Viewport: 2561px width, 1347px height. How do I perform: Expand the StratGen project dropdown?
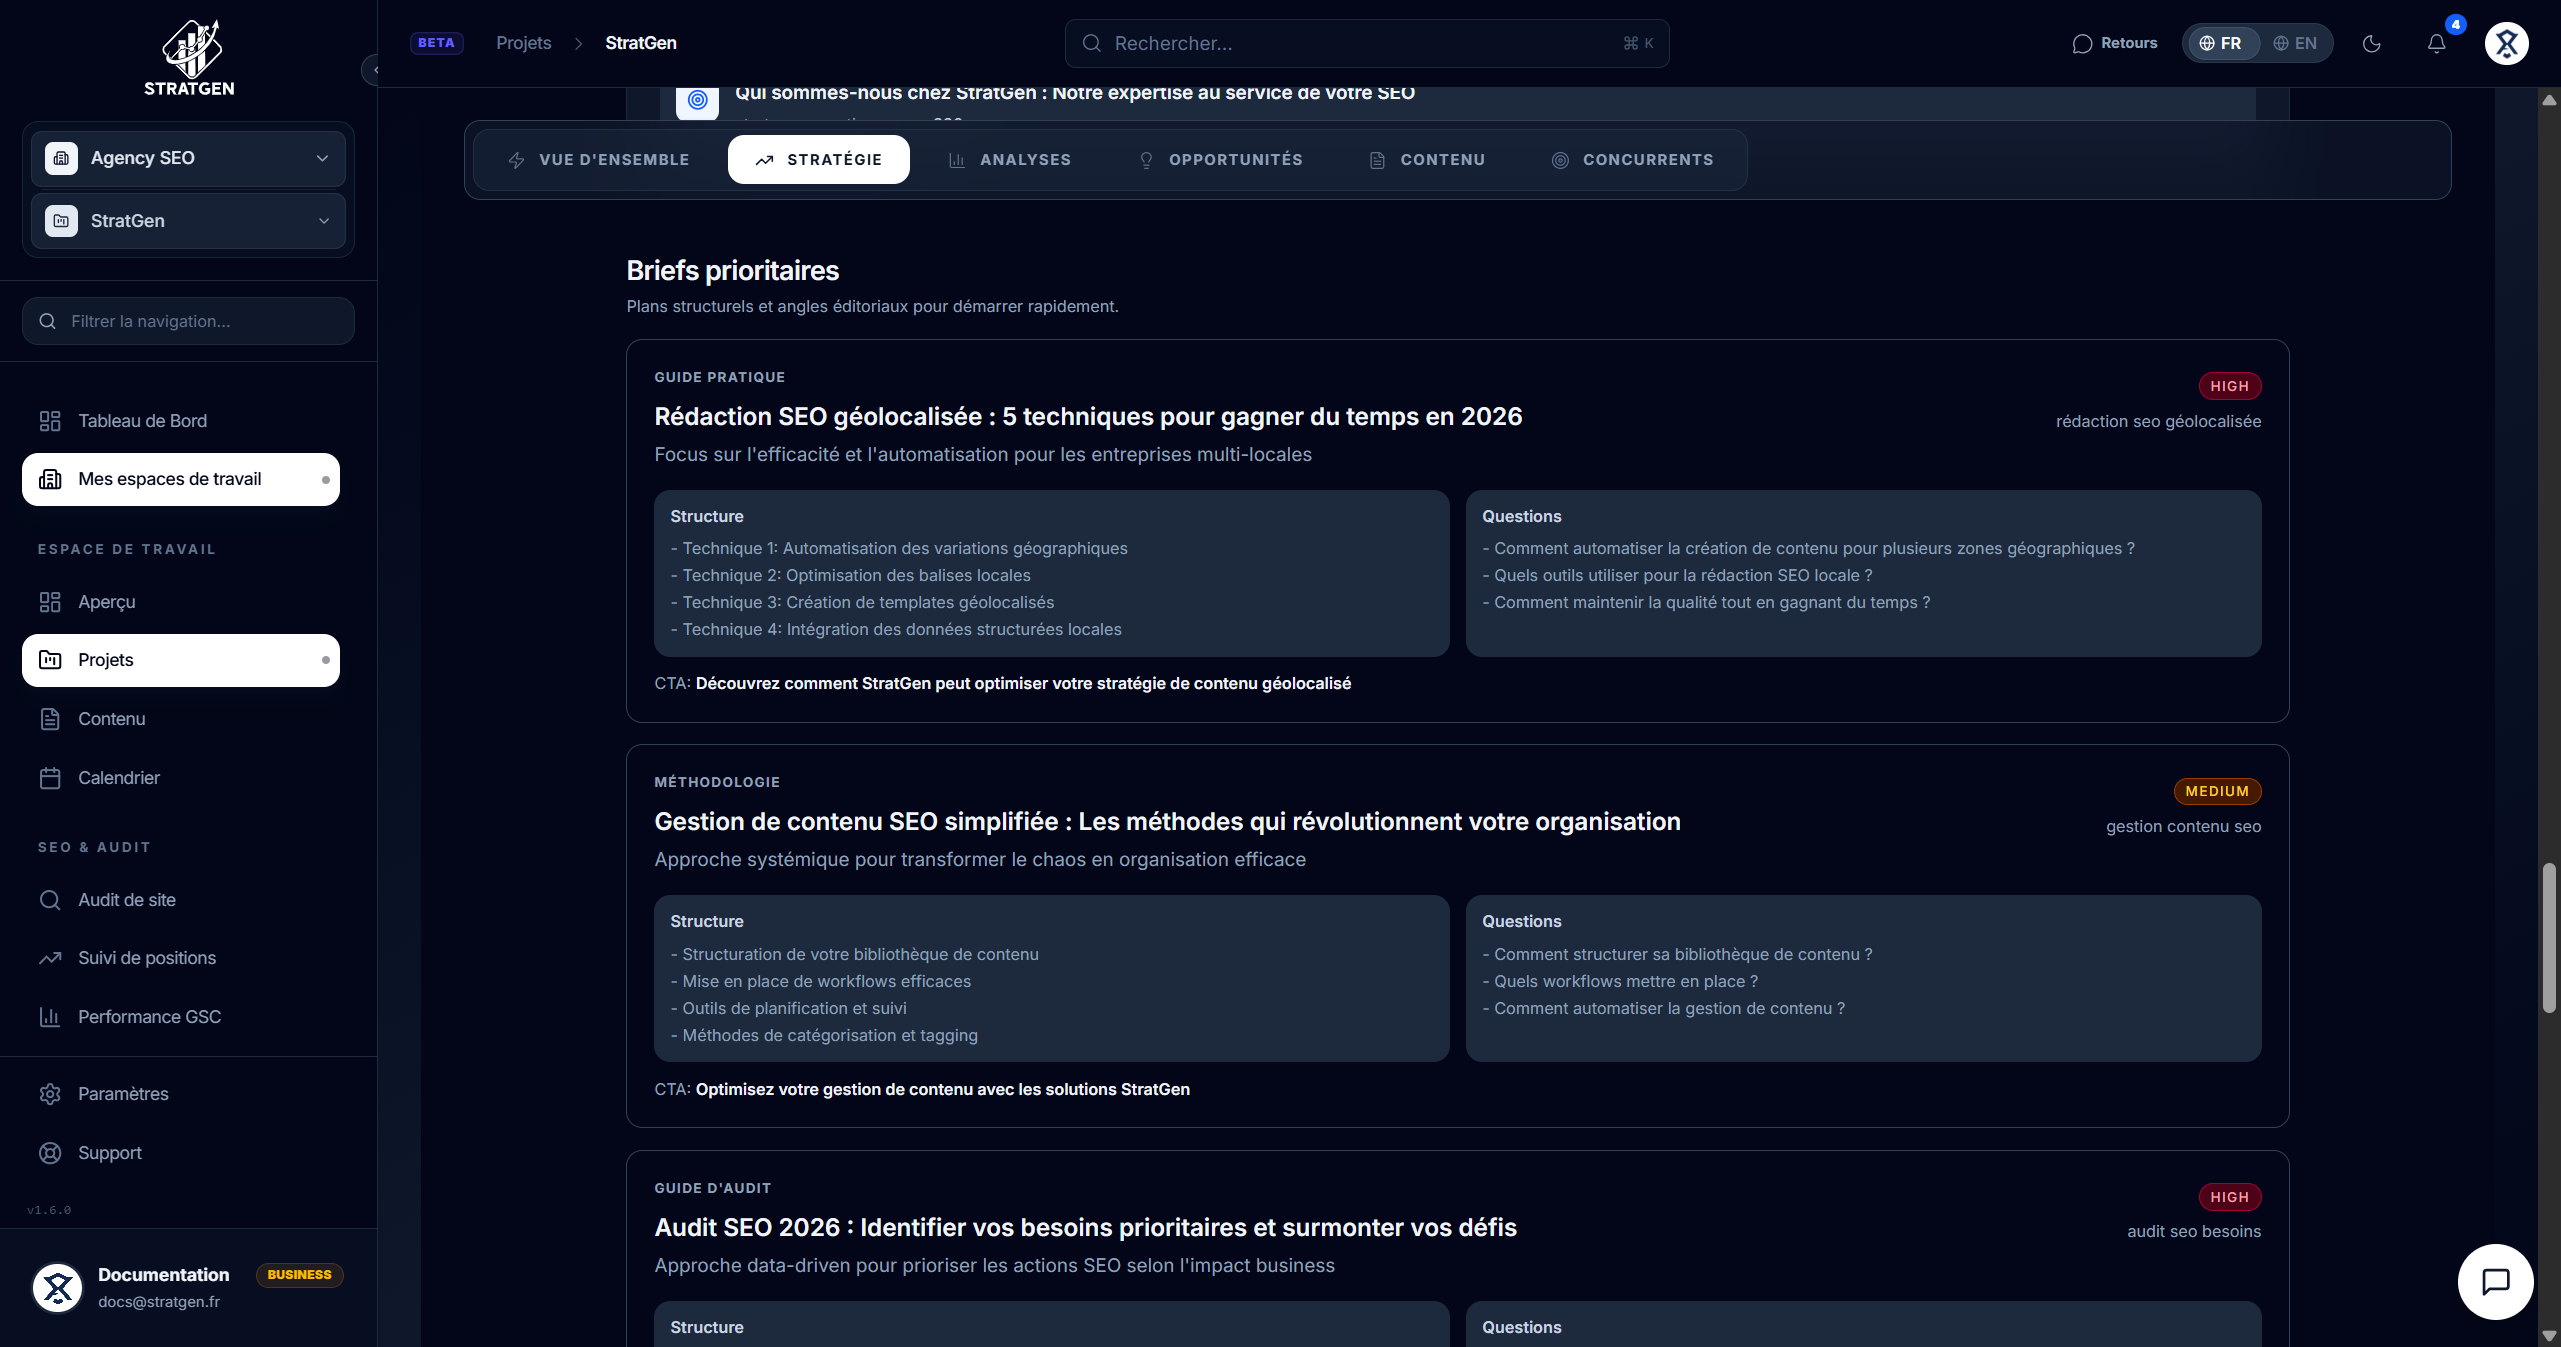click(x=188, y=221)
